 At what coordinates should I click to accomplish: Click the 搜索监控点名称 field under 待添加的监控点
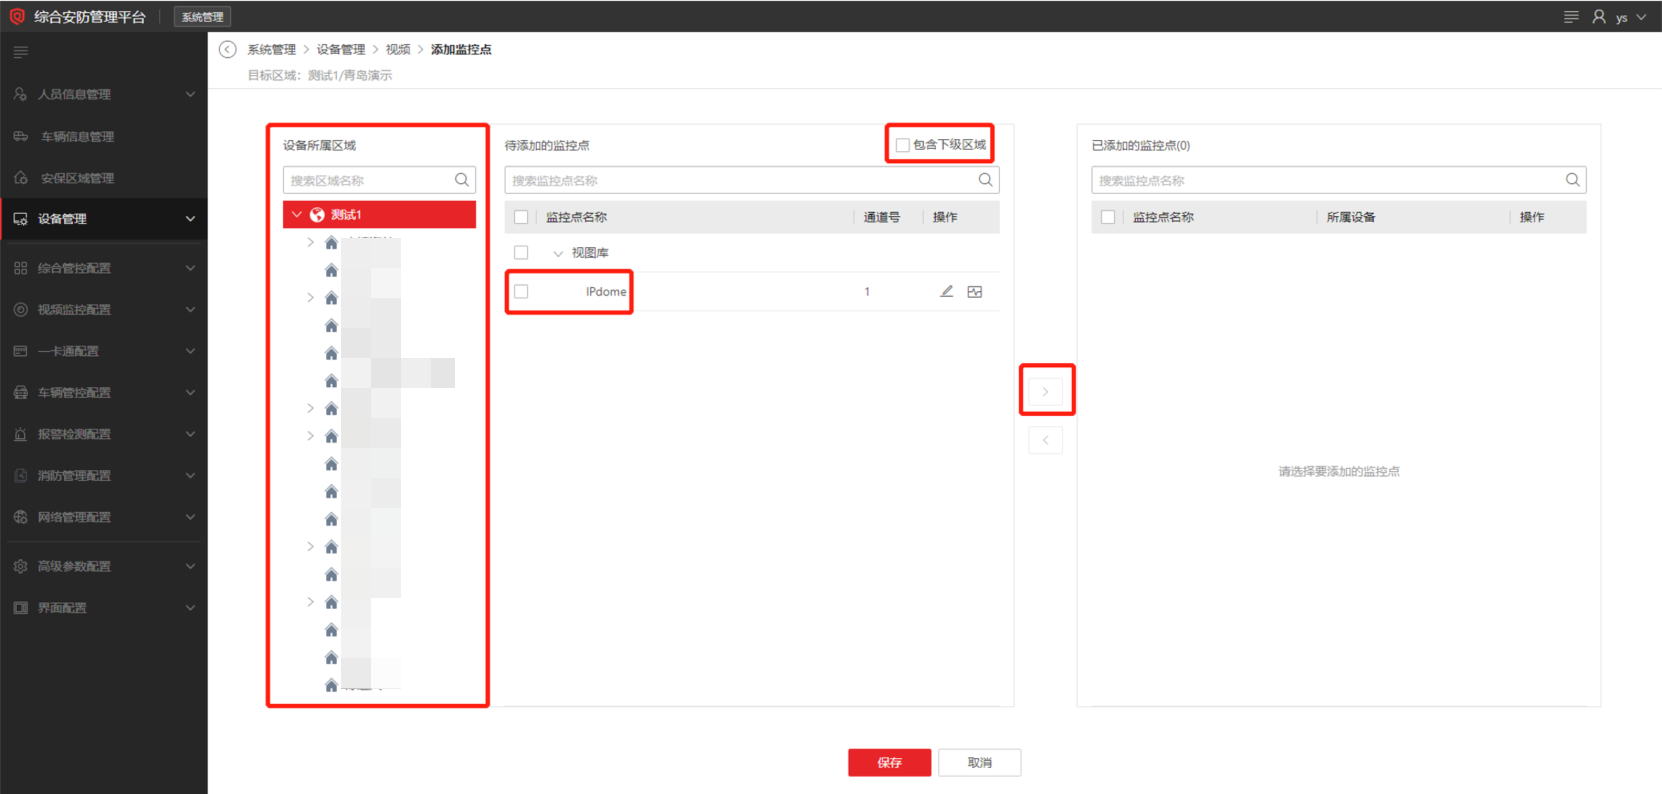pyautogui.click(x=740, y=180)
